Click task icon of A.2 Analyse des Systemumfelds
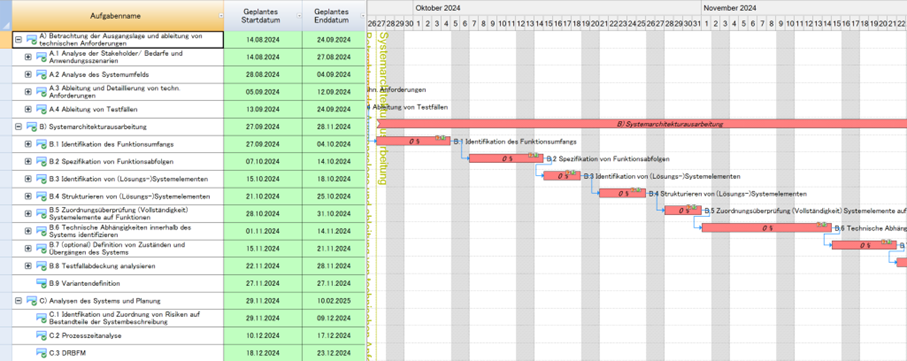The width and height of the screenshot is (907, 361). pyautogui.click(x=41, y=75)
